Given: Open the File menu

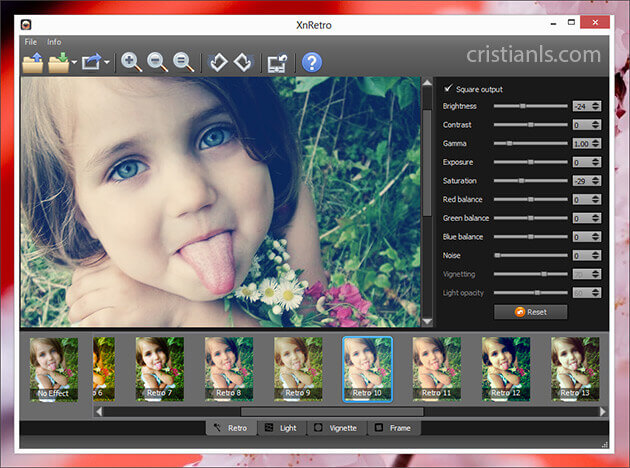Looking at the screenshot, I should click(x=30, y=42).
